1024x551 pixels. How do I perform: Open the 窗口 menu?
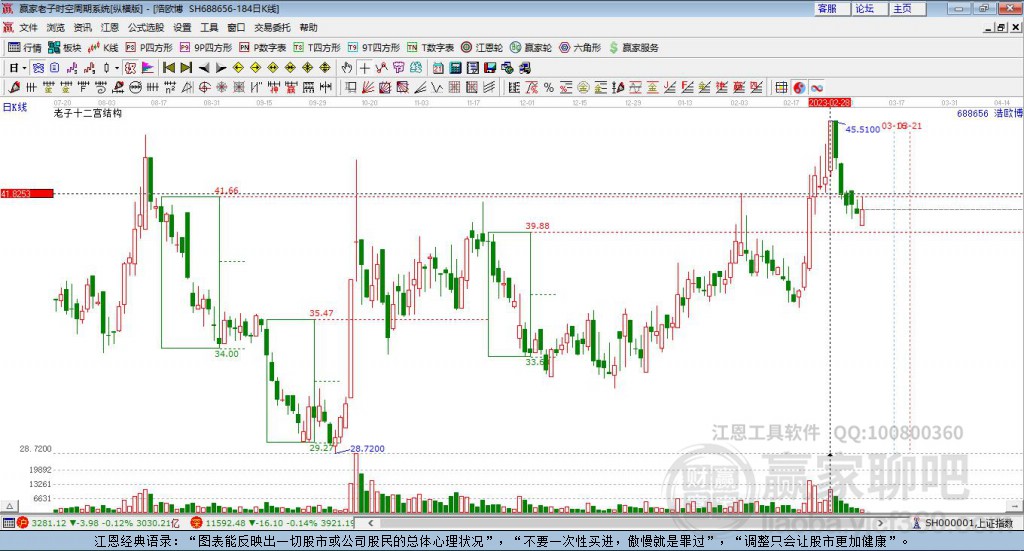pyautogui.click(x=236, y=27)
